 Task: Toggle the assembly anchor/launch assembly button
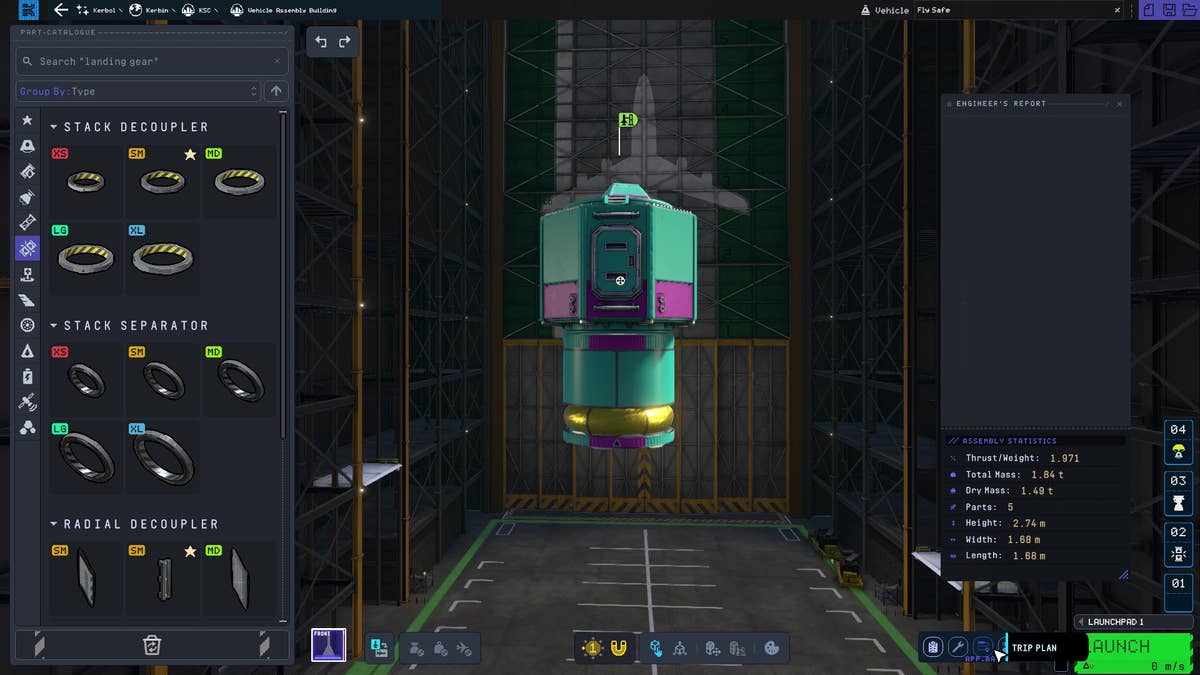(x=379, y=648)
